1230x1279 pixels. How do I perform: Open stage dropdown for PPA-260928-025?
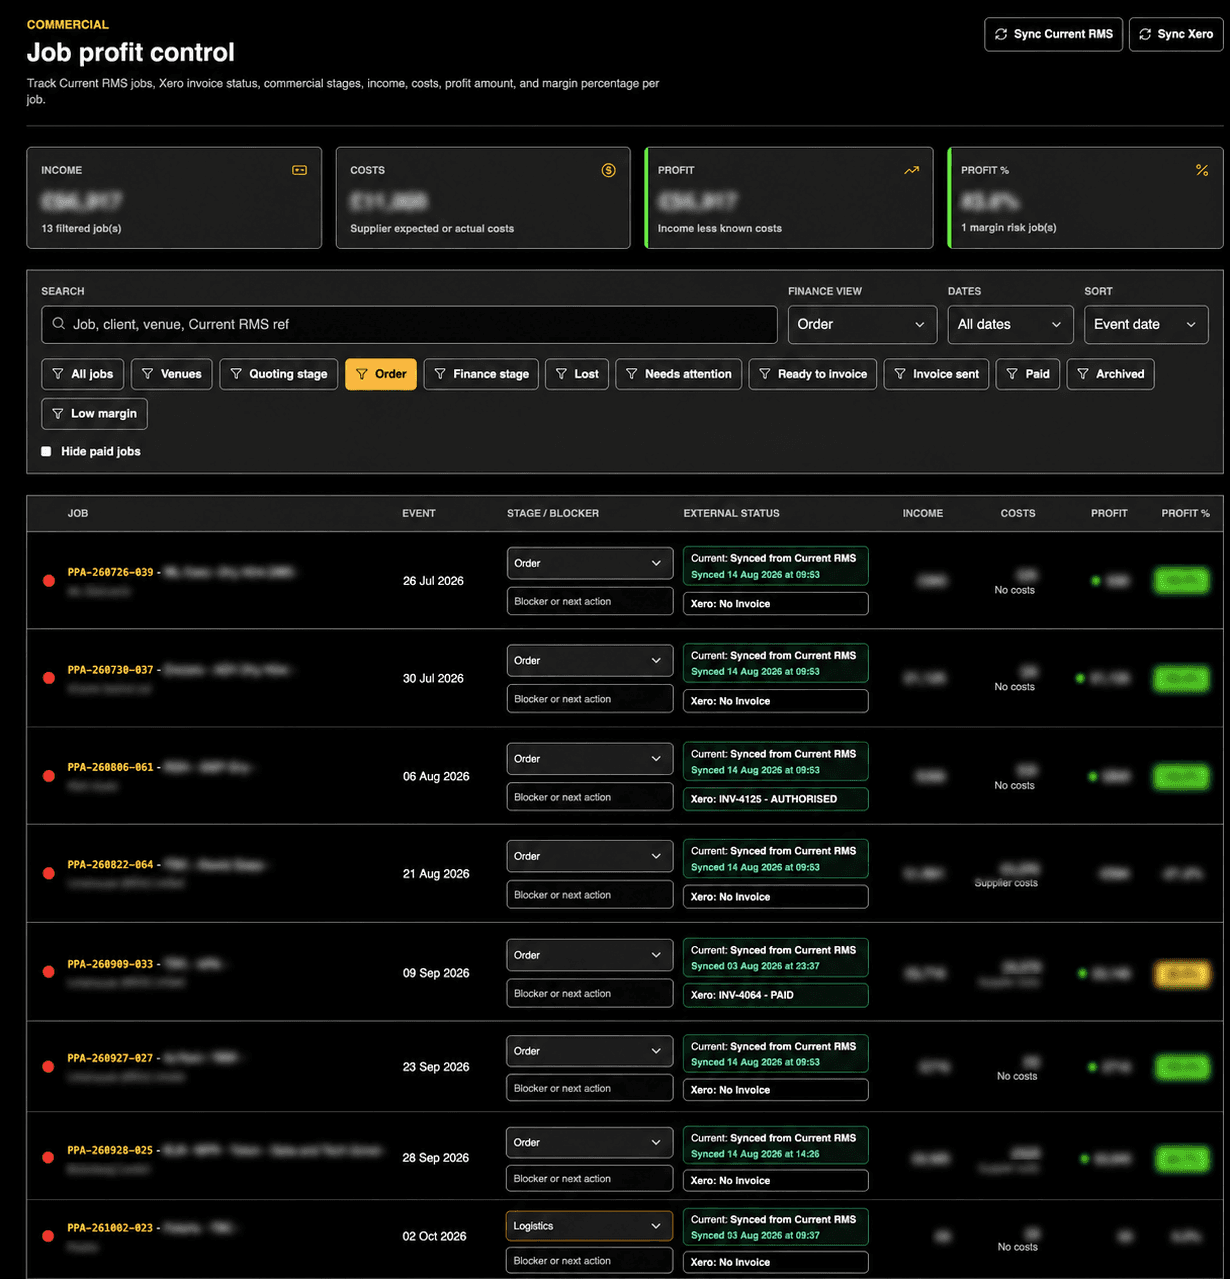pyautogui.click(x=590, y=1142)
